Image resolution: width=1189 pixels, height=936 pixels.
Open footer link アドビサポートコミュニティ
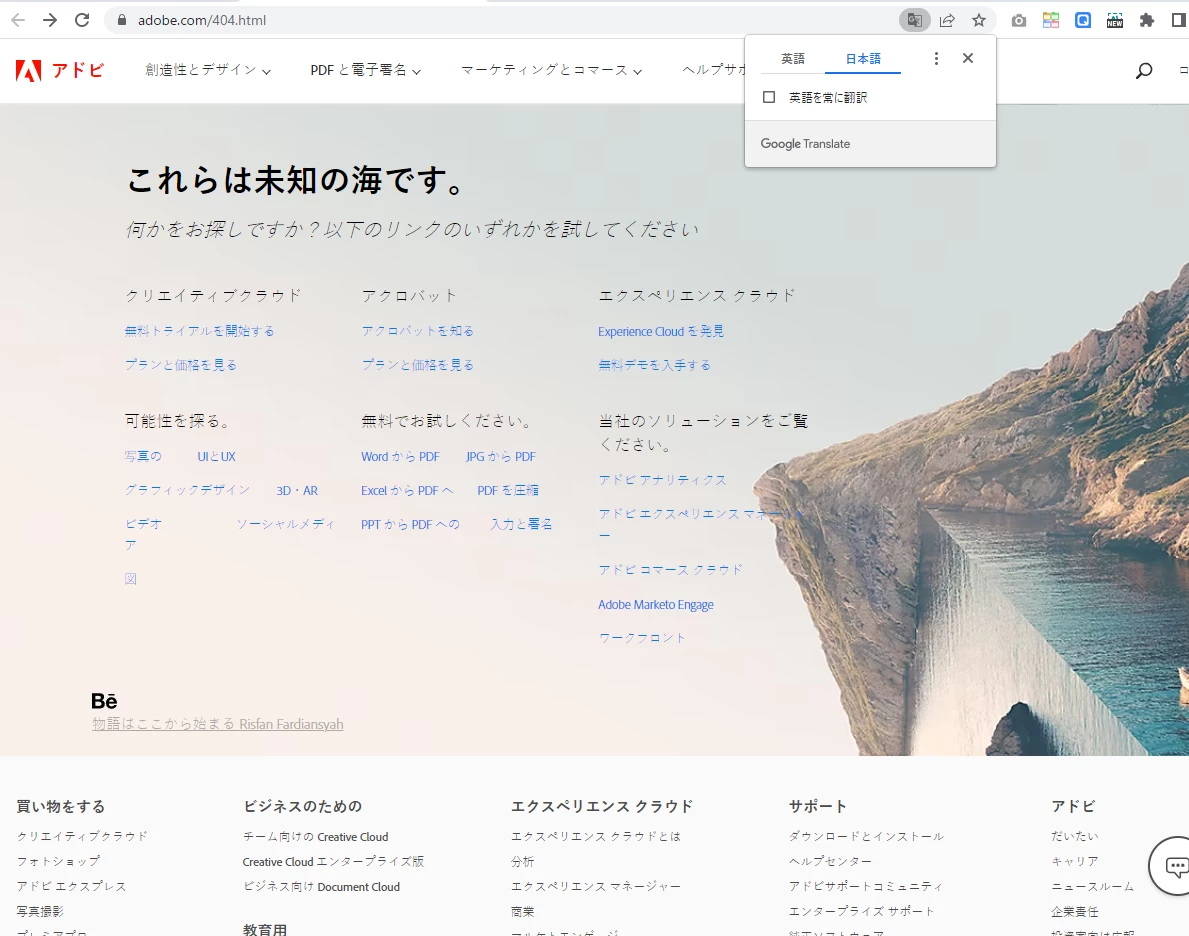(x=866, y=886)
